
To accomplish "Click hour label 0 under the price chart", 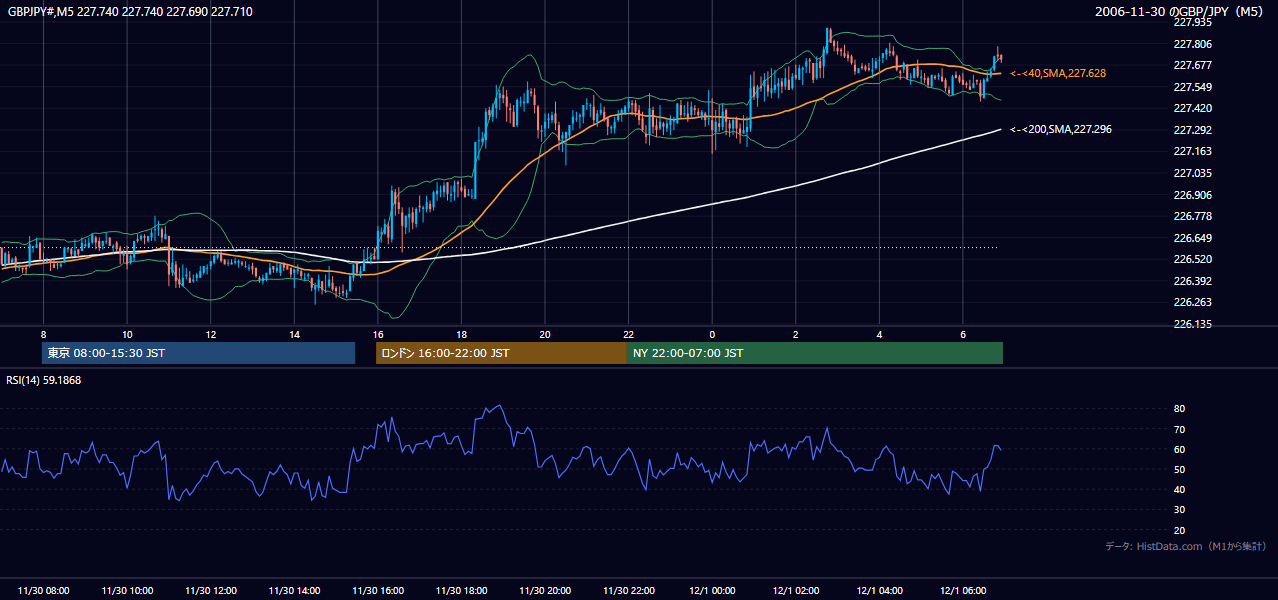I will (x=712, y=334).
